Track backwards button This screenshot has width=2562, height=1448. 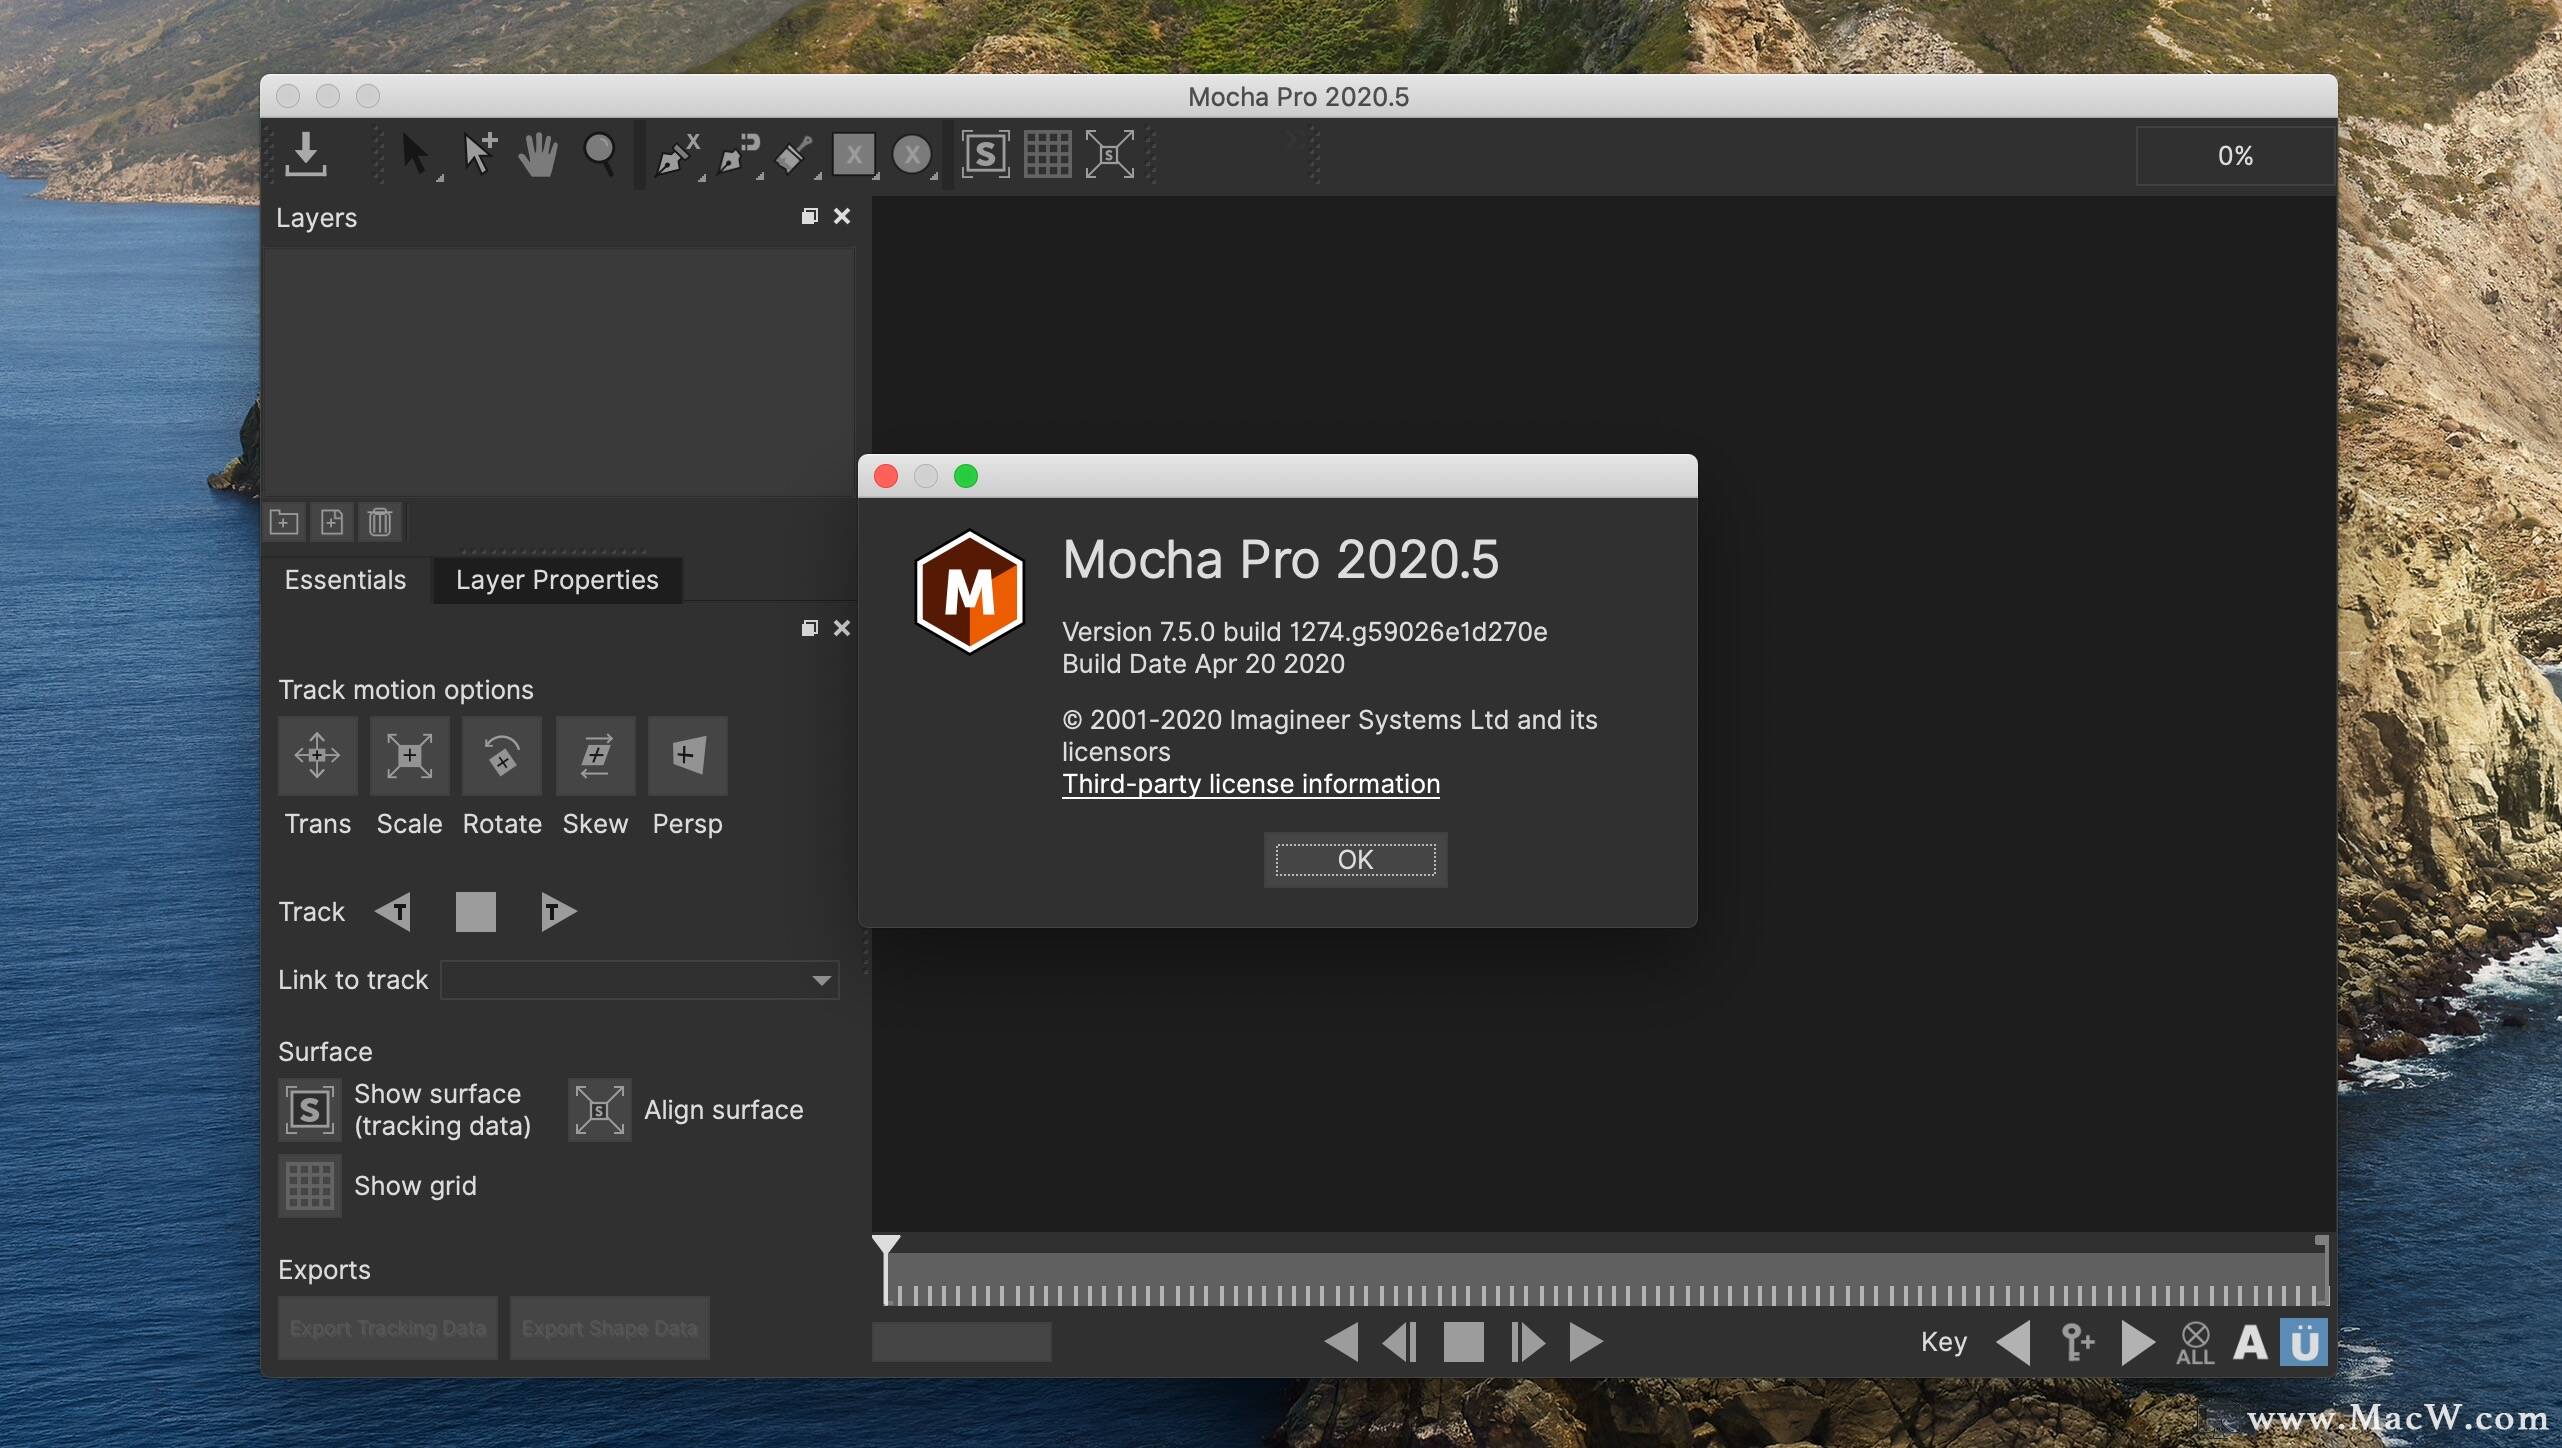coord(393,912)
